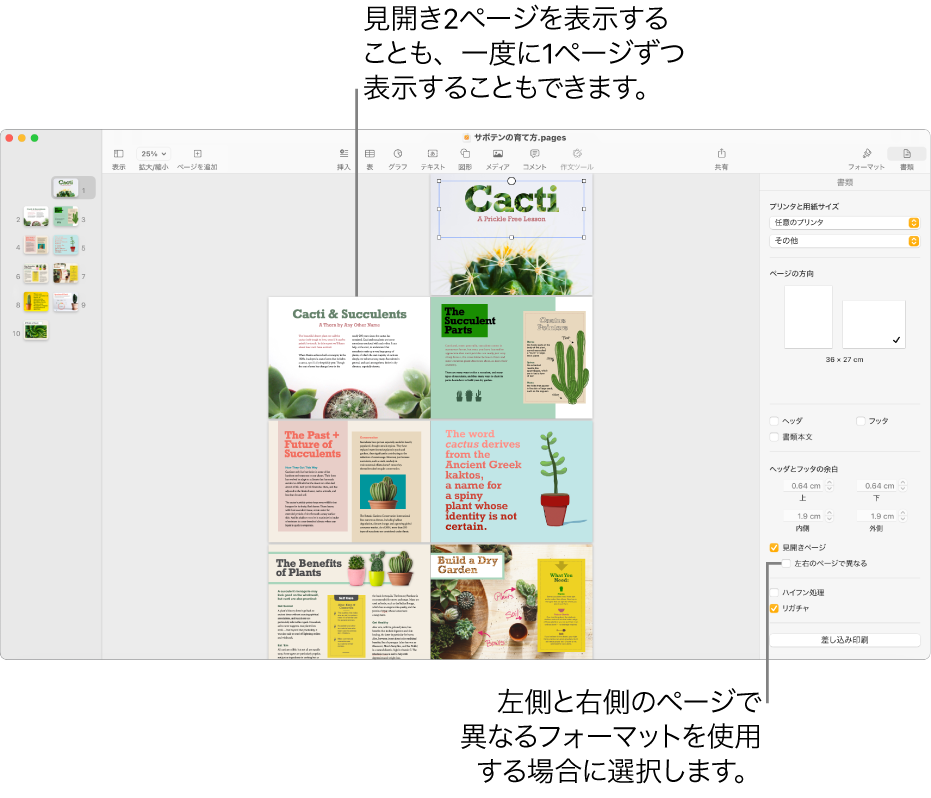Adjust the 上 margin stepper
This screenshot has height=798, width=931.
pyautogui.click(x=829, y=486)
